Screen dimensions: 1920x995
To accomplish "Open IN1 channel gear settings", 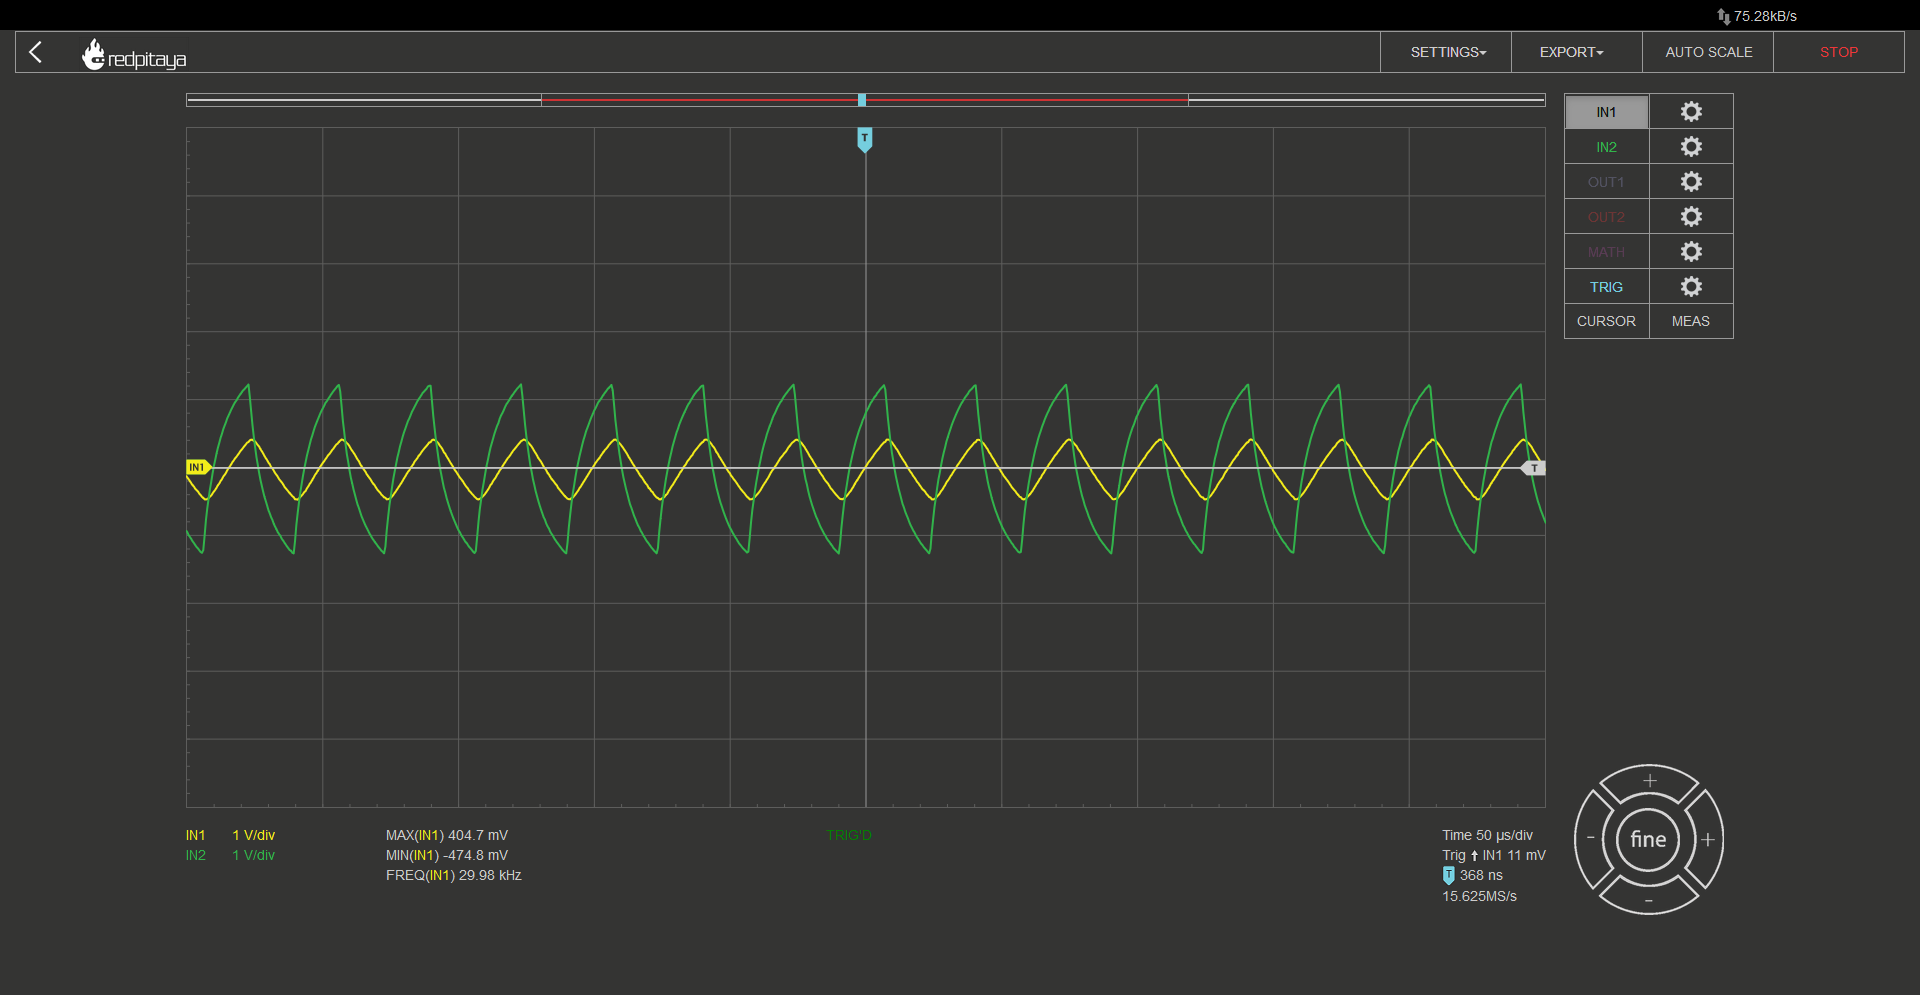I will coord(1691,112).
